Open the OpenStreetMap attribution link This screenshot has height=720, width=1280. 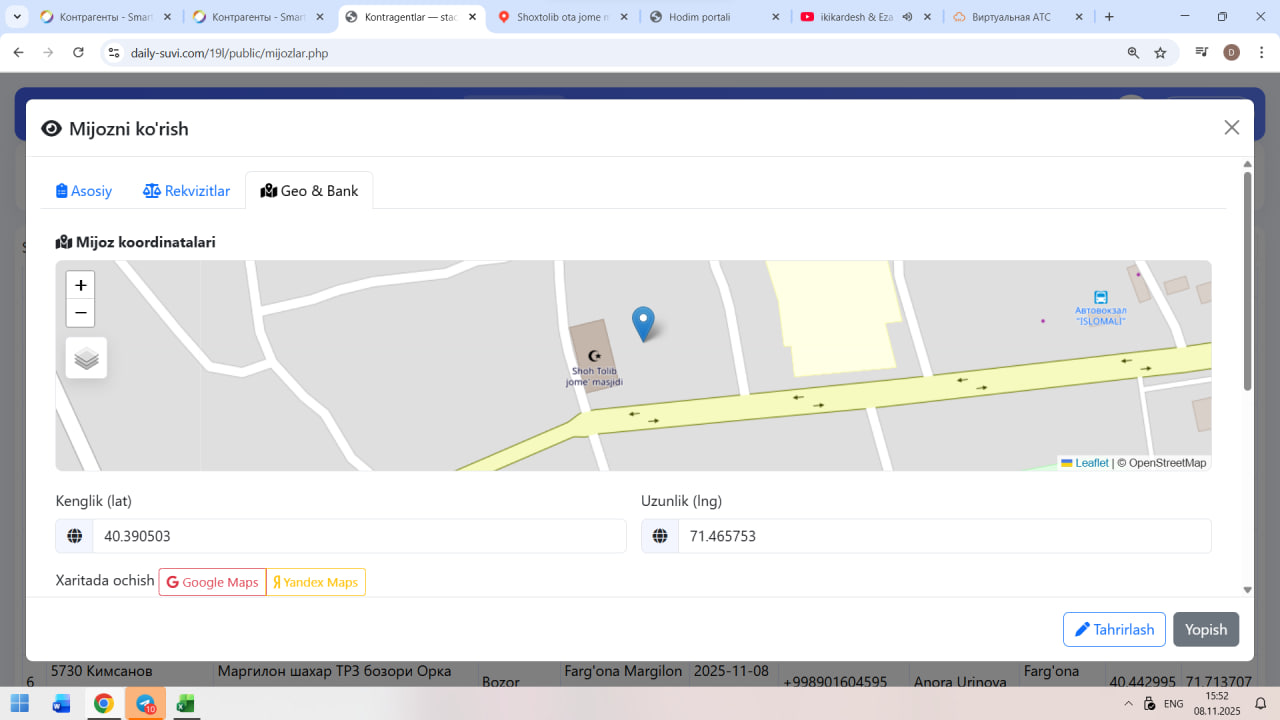1167,463
